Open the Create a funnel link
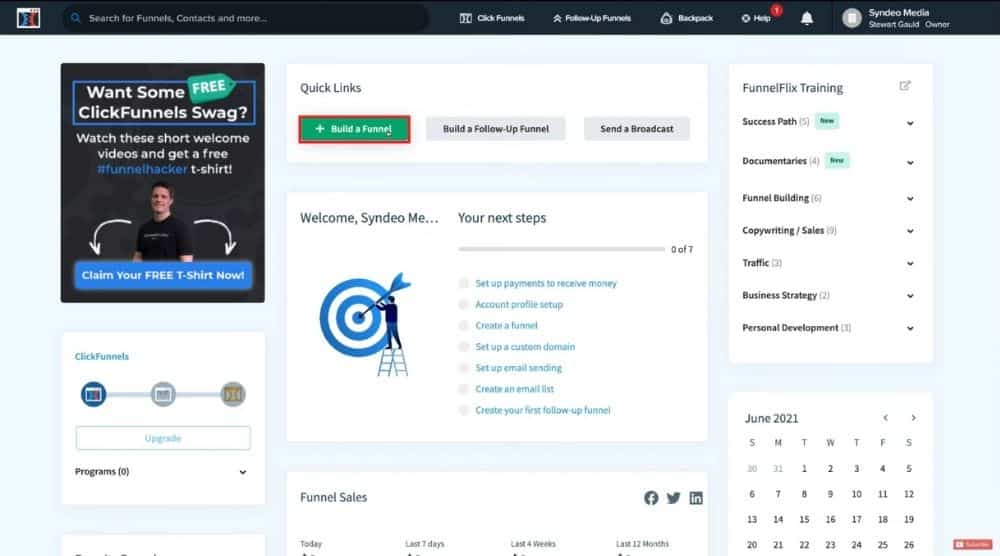1000x556 pixels. [x=506, y=325]
